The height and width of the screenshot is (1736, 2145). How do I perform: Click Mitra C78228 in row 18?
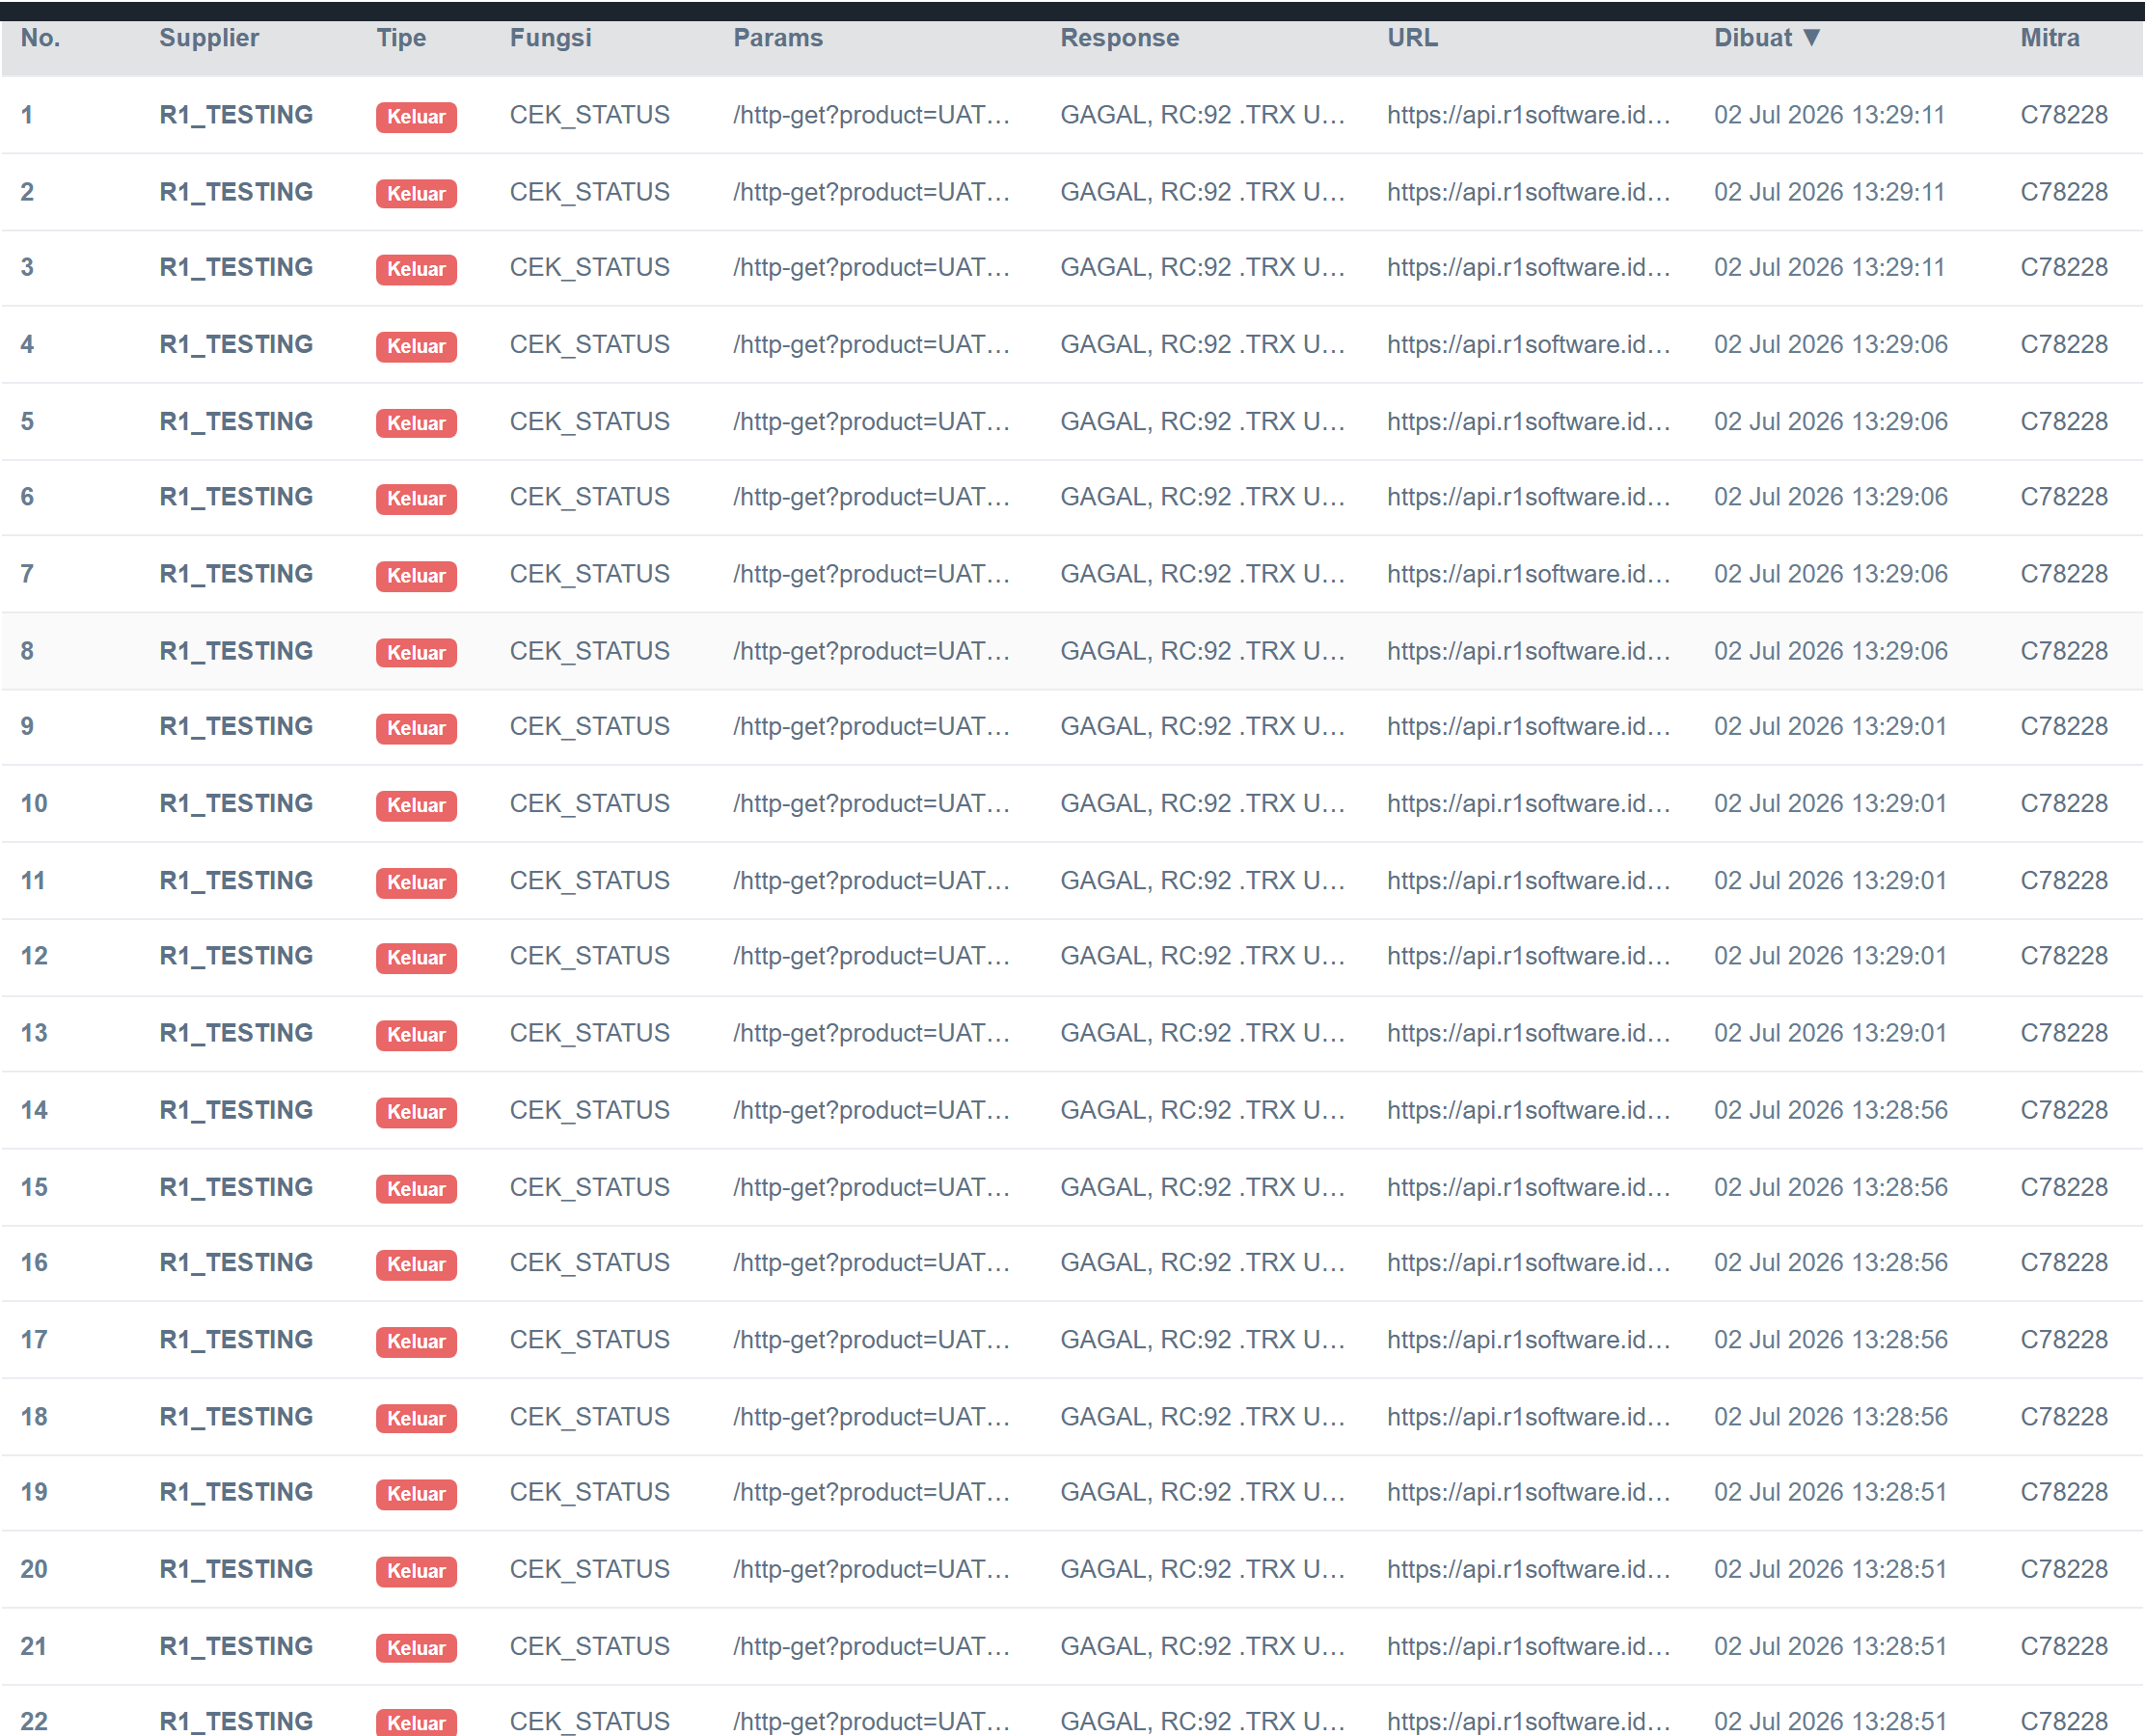pyautogui.click(x=2063, y=1417)
